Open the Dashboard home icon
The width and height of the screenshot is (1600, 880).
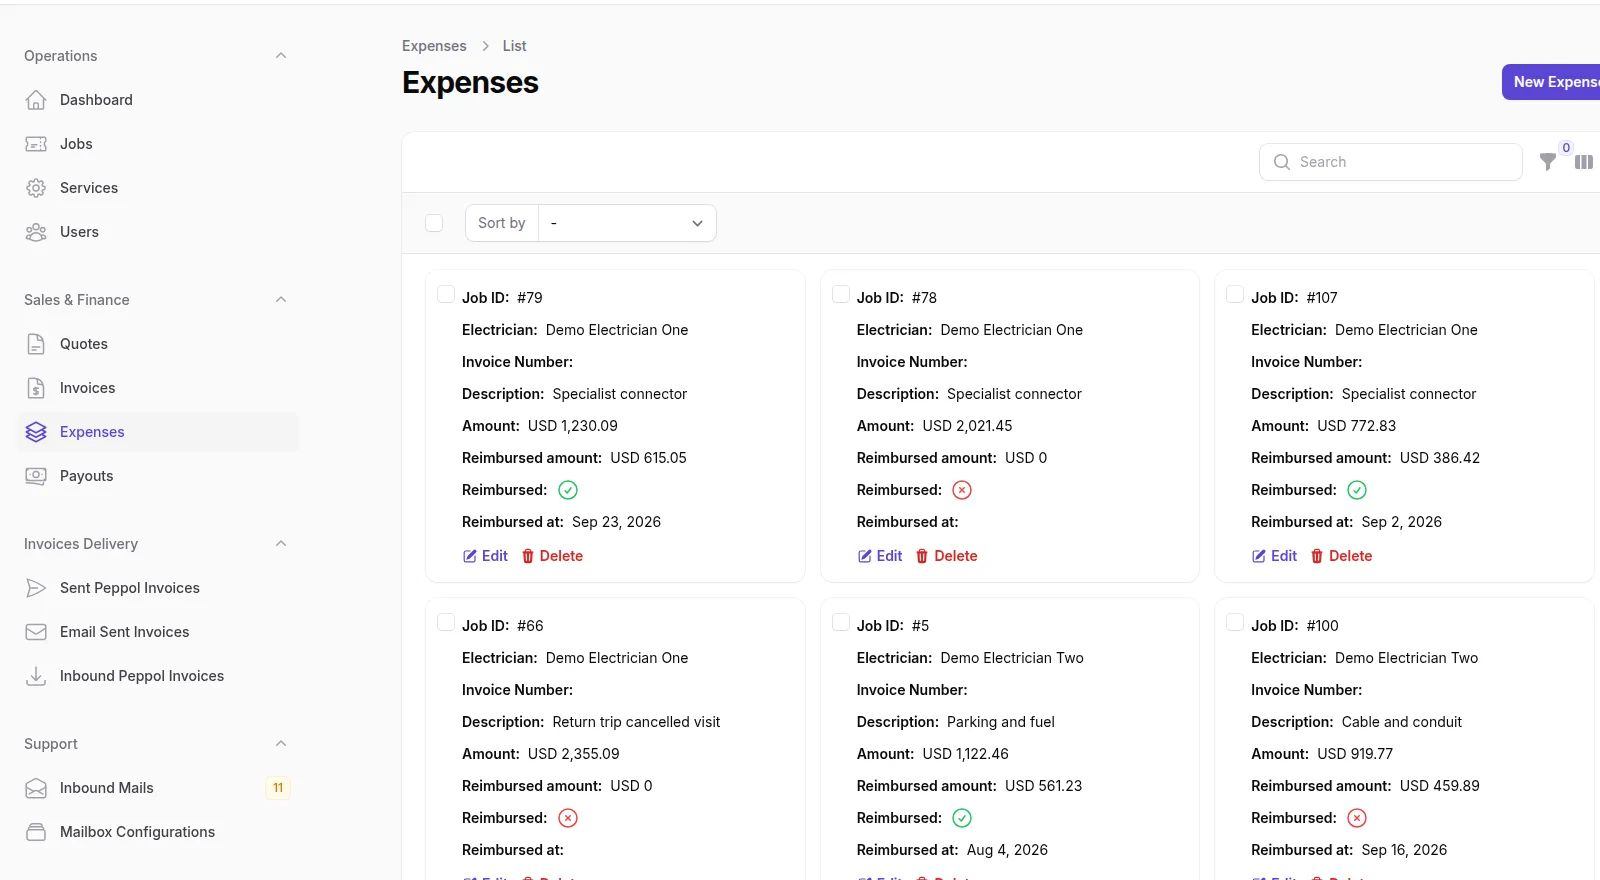click(x=36, y=100)
